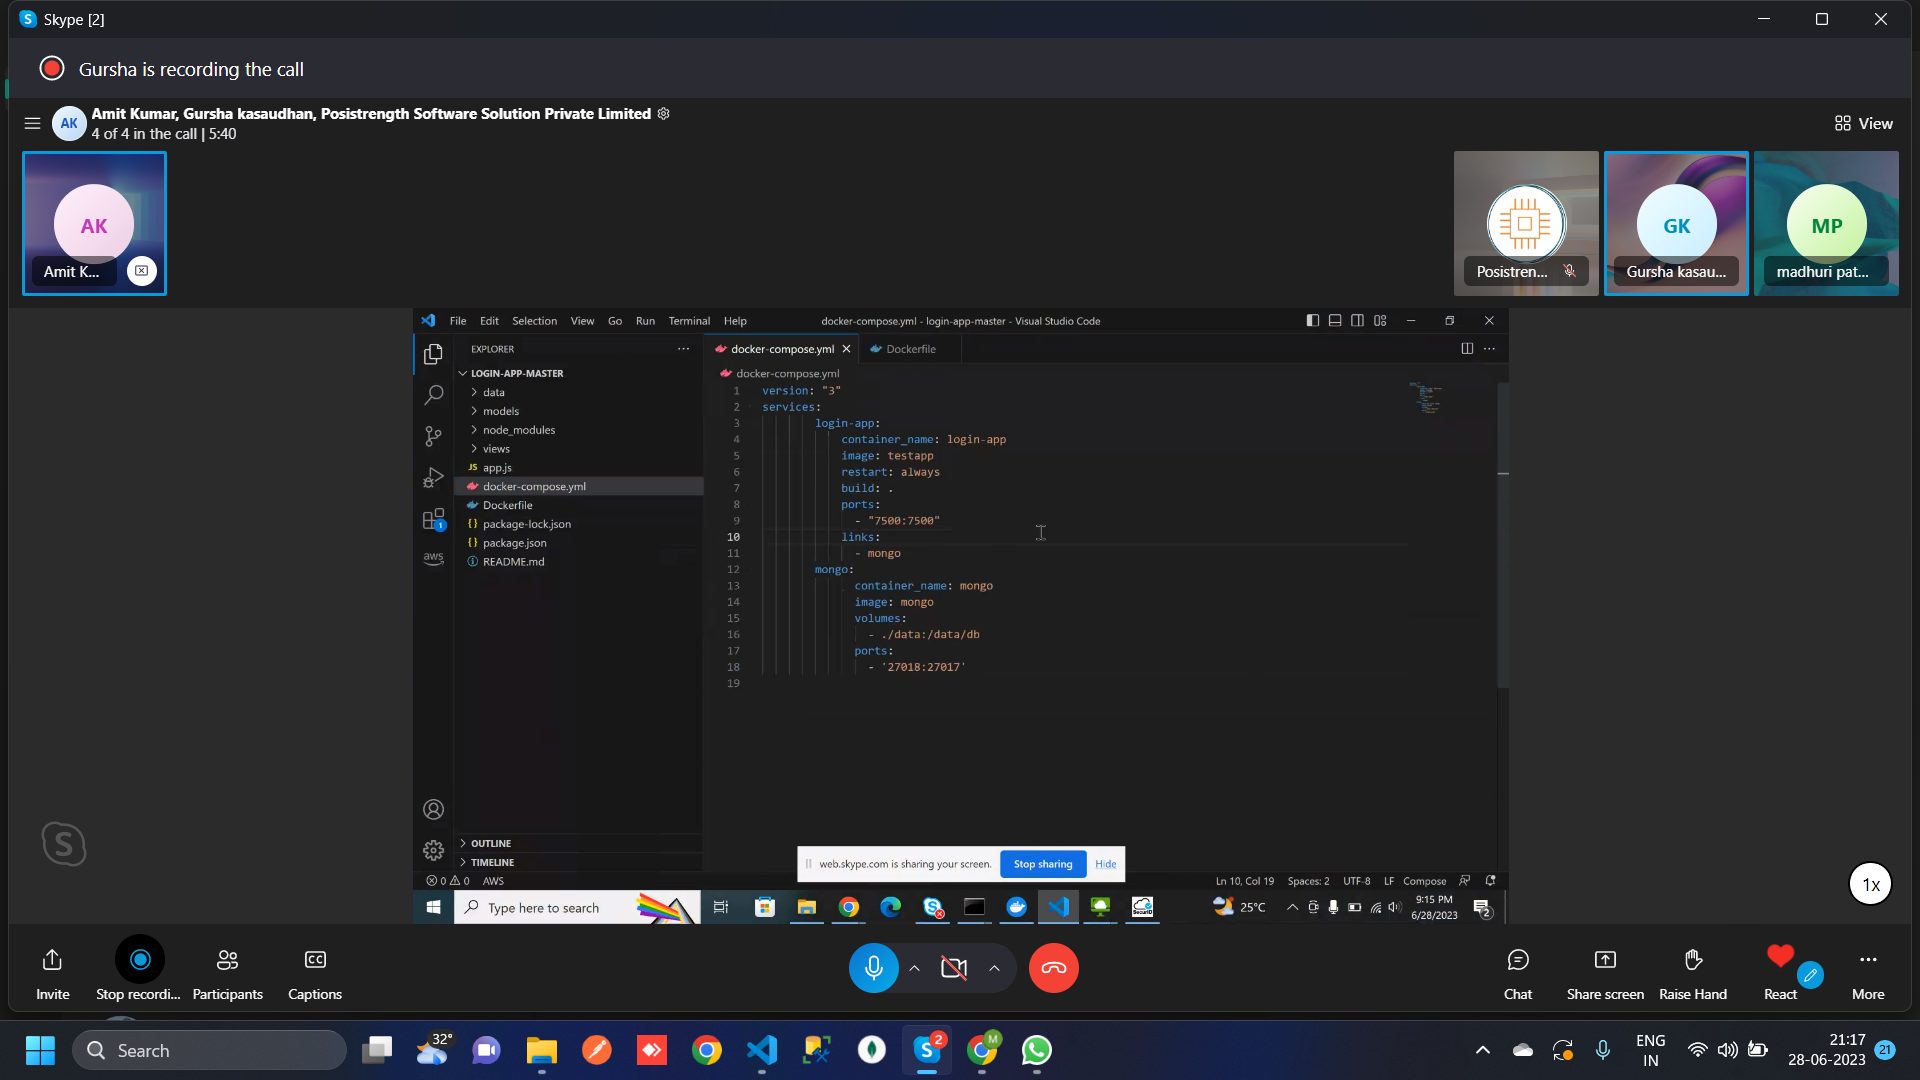Open VS Code Accounts icon
This screenshot has width=1920, height=1080.
click(433, 809)
